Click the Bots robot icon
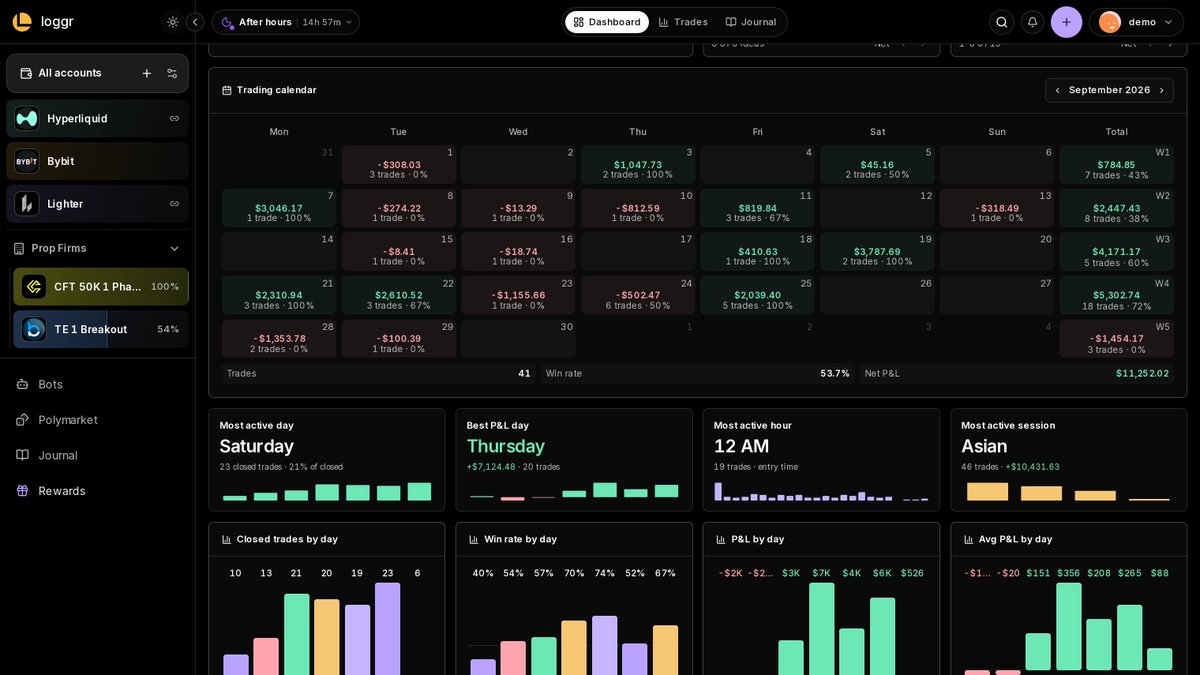The image size is (1200, 675). [22, 384]
